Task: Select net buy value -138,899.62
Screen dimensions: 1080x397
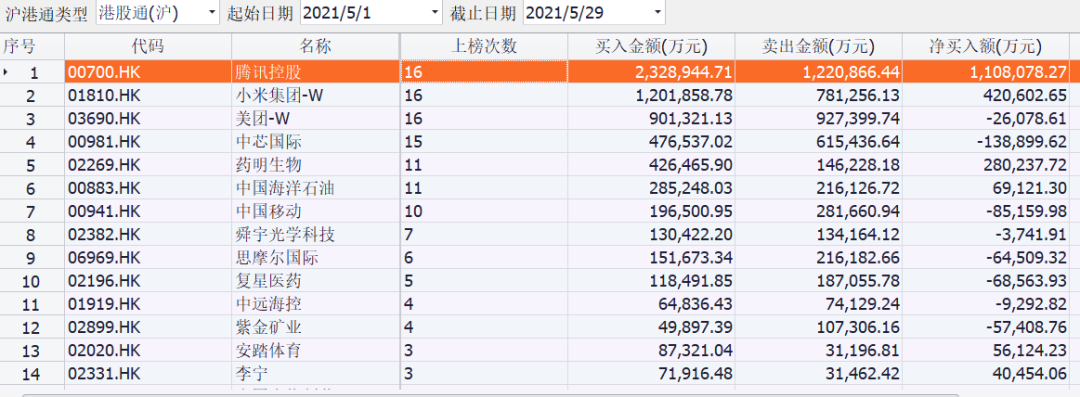Action: [986, 142]
